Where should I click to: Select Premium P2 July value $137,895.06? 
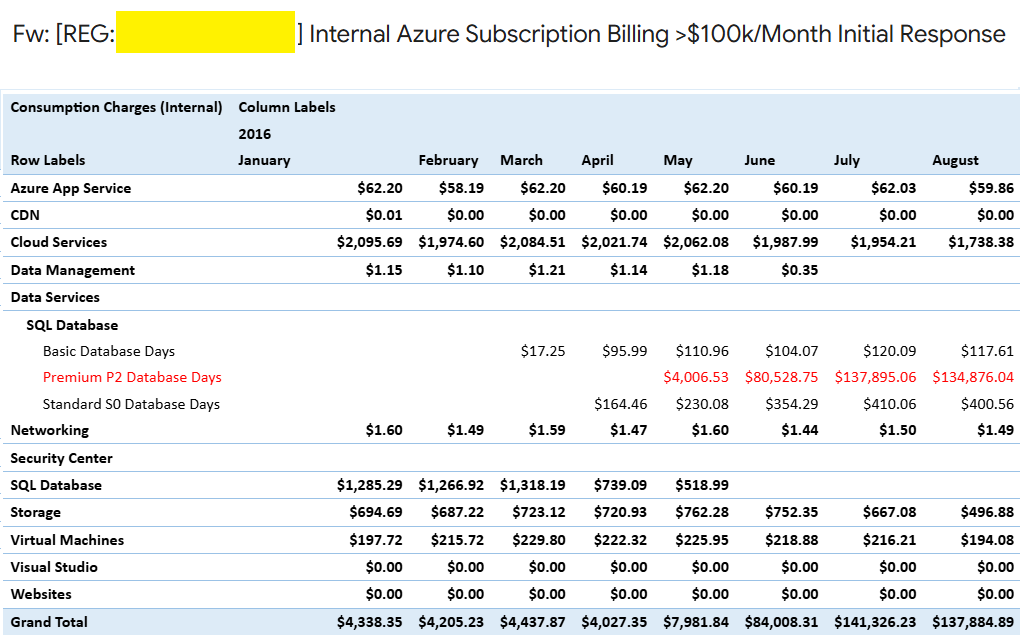coord(875,377)
